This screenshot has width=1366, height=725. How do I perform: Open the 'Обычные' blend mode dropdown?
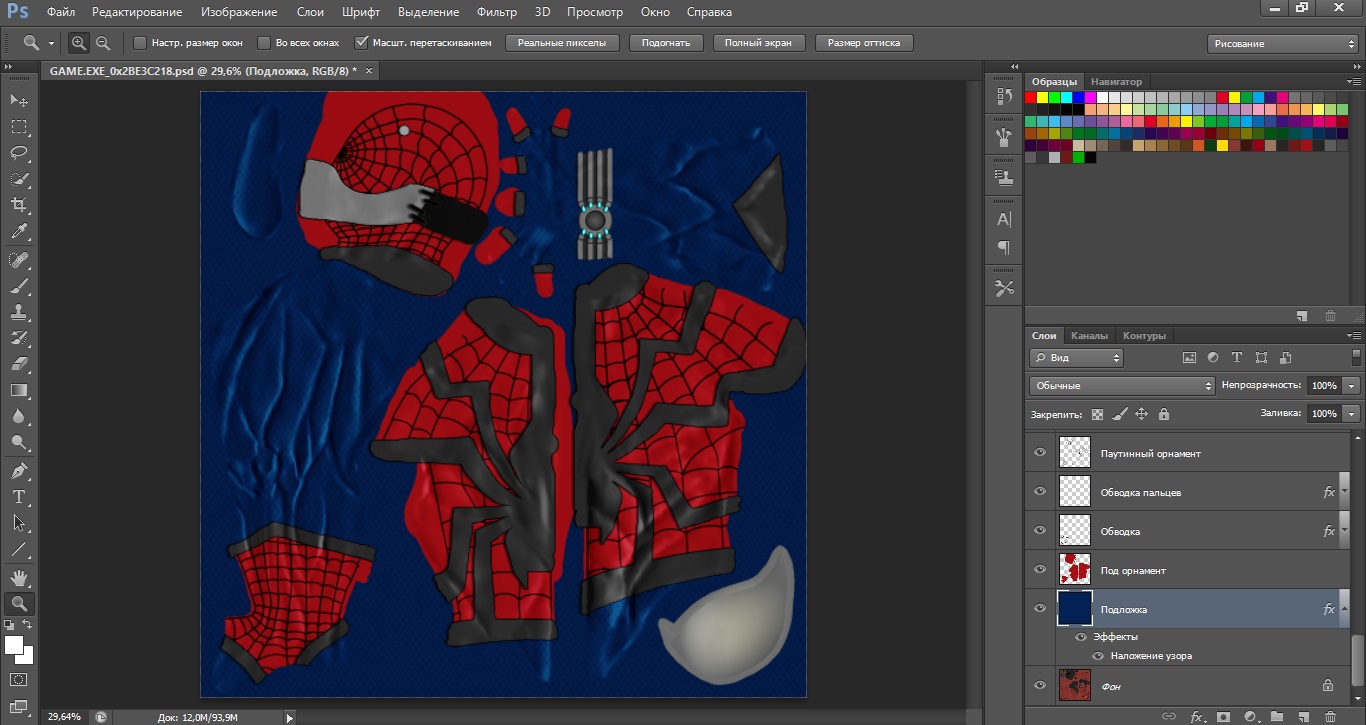tap(1121, 385)
